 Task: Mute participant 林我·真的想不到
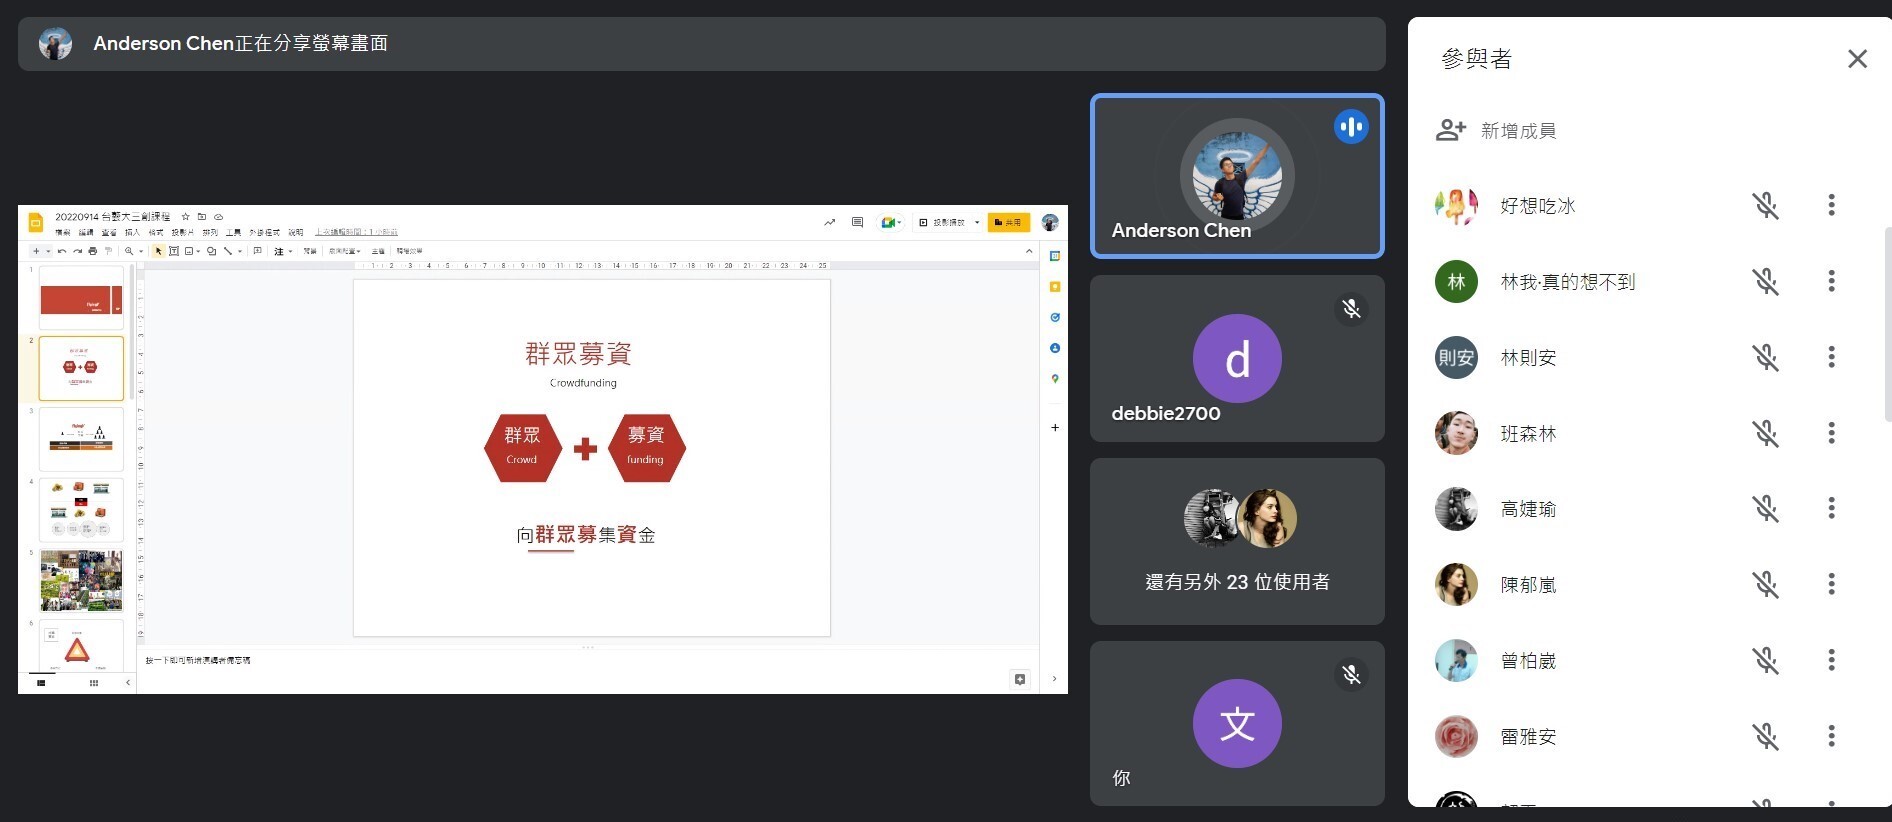point(1765,281)
